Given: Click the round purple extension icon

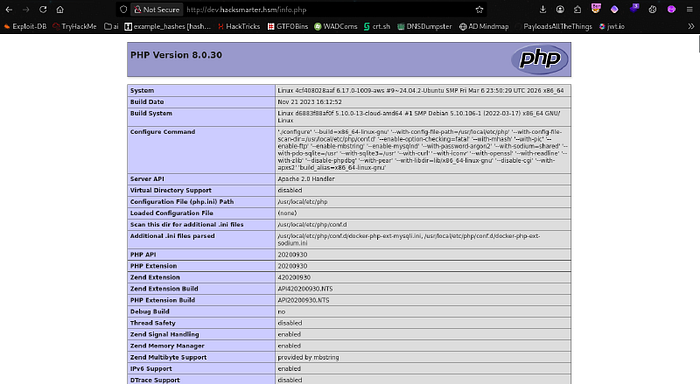Looking at the screenshot, I should (671, 9).
